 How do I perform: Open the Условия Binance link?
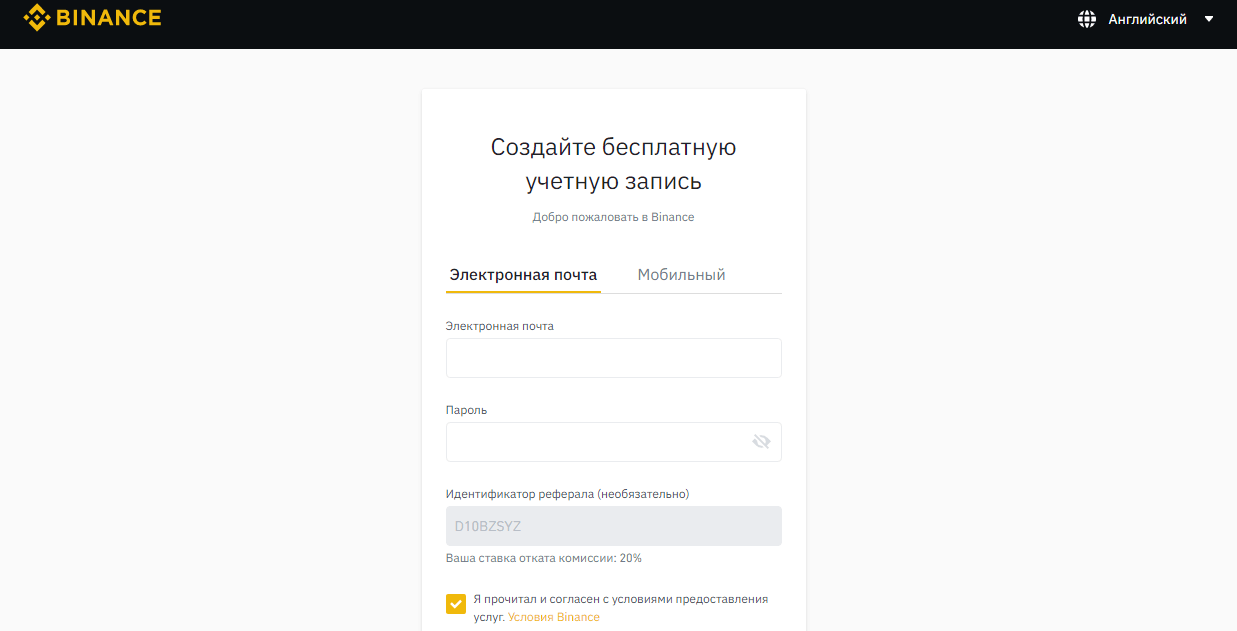click(x=554, y=617)
